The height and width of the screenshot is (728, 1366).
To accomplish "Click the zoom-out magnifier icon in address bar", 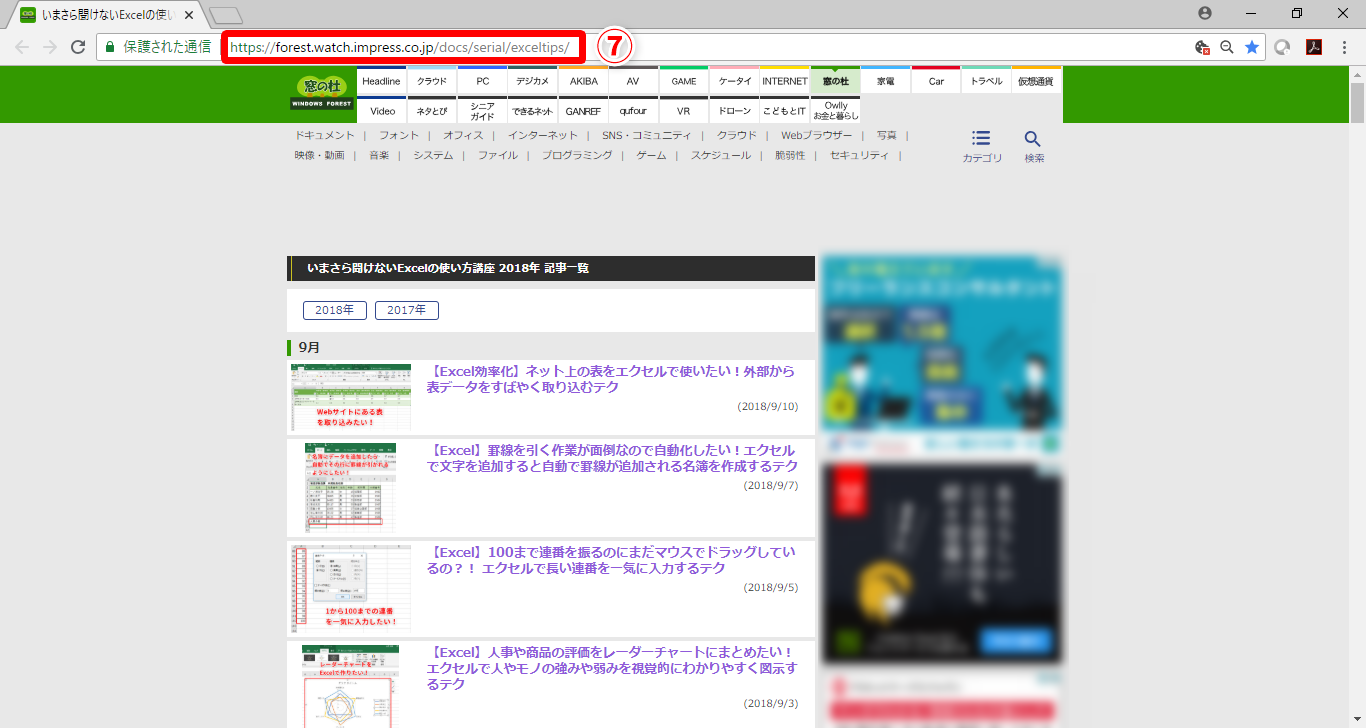I will point(1227,47).
